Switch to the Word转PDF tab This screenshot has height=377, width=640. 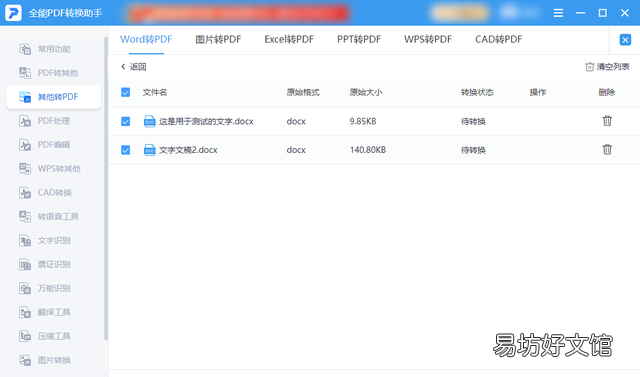146,40
